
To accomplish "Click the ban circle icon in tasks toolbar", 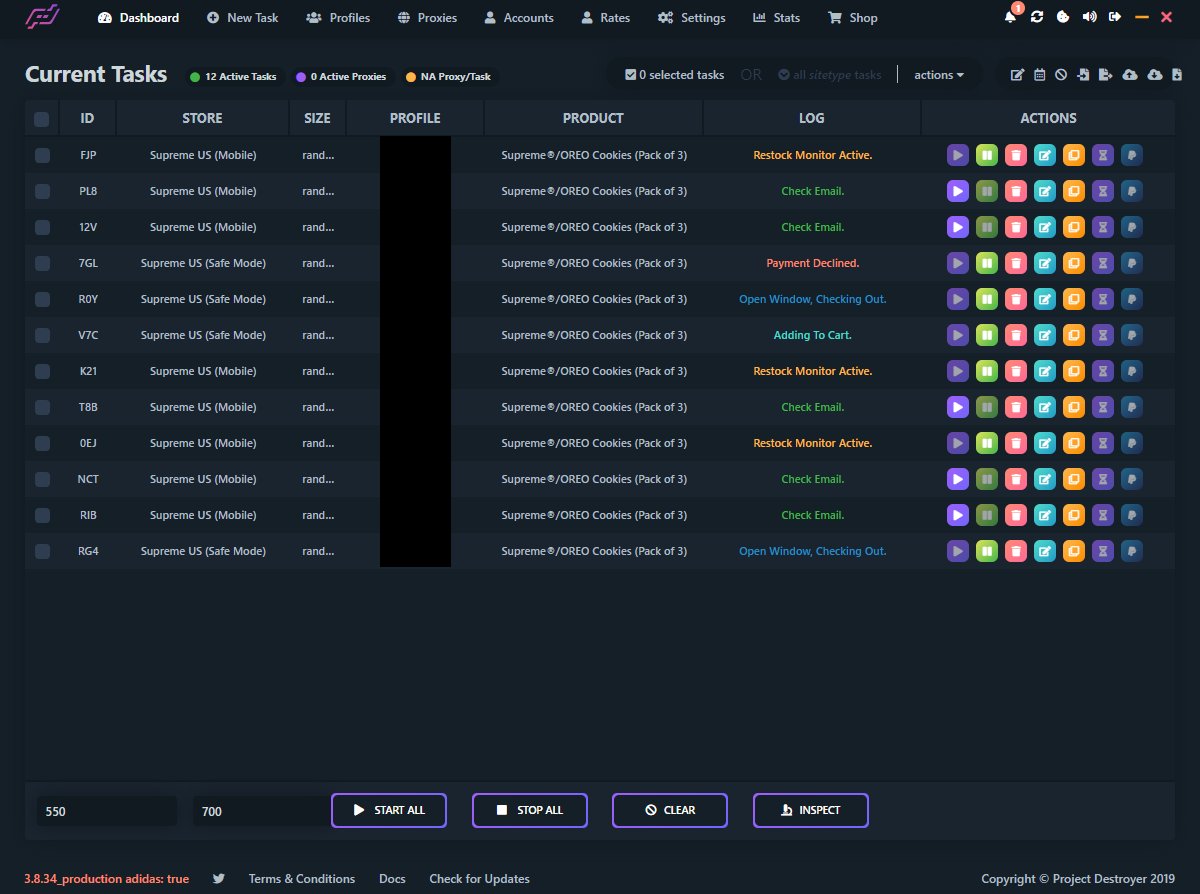I will click(1060, 75).
